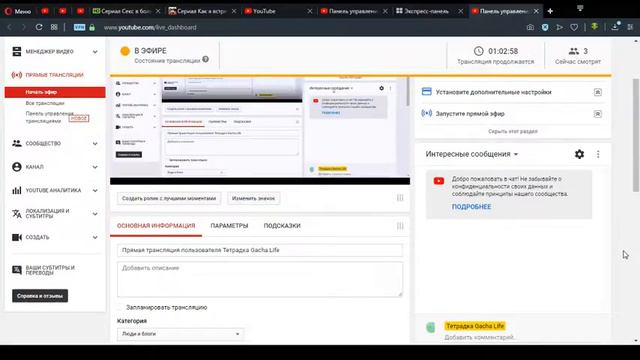Image resolution: width=640 pixels, height=360 pixels.
Task: Expand the YouTube Analytics section chevron
Action: 95,191
